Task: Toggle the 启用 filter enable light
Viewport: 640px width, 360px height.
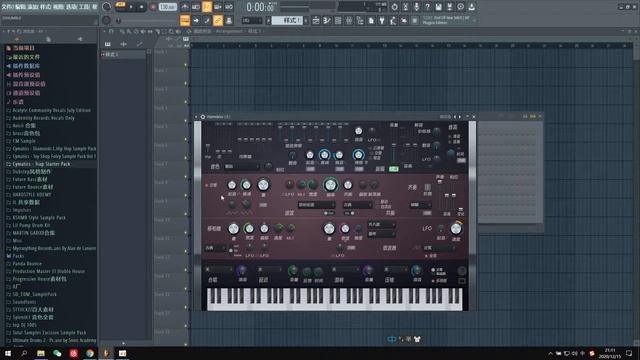Action: [x=207, y=185]
